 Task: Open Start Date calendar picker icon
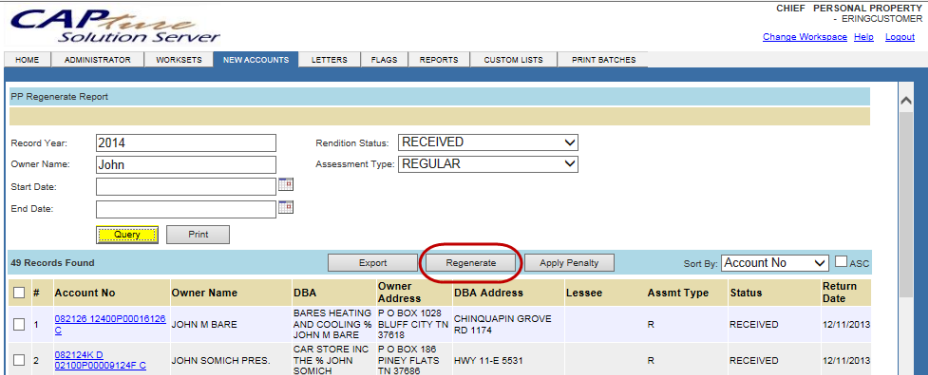[286, 185]
